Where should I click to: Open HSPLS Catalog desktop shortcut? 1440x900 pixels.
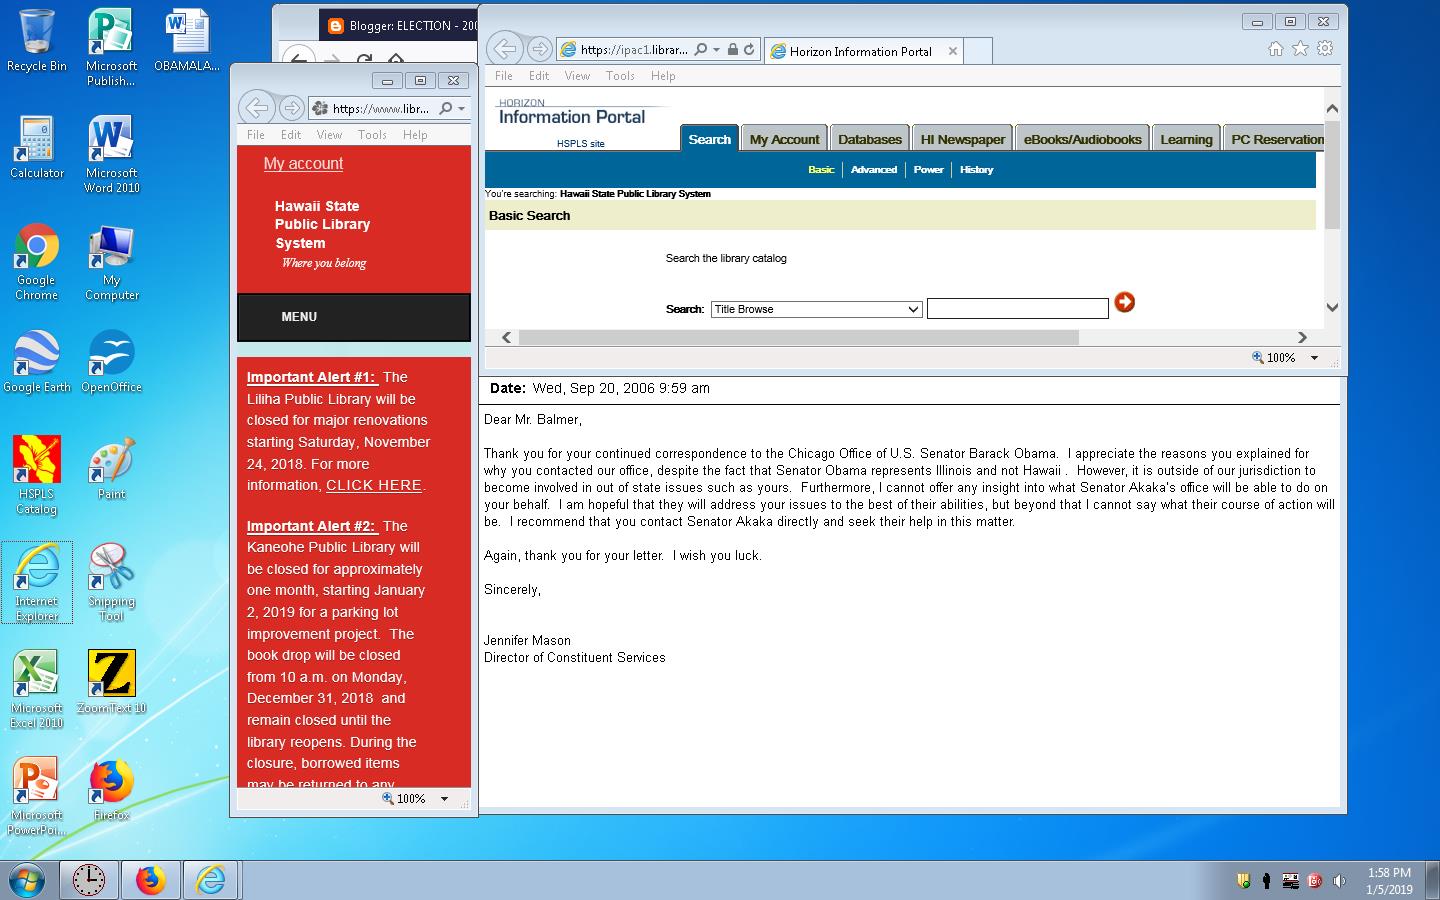point(36,476)
